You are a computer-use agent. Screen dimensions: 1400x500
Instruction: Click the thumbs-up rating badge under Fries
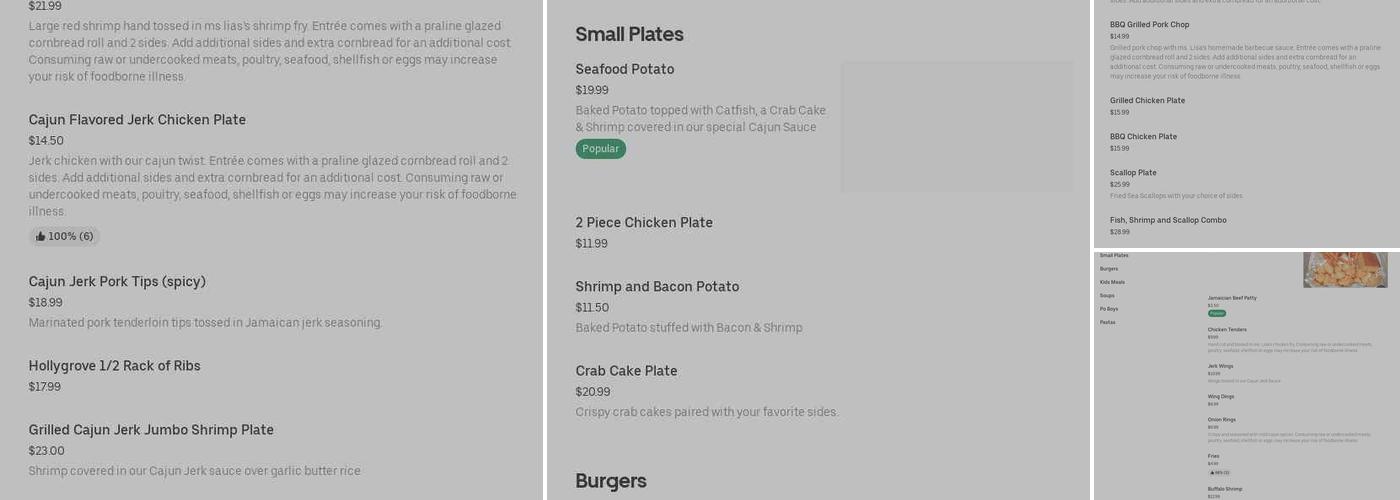pyautogui.click(x=1218, y=473)
